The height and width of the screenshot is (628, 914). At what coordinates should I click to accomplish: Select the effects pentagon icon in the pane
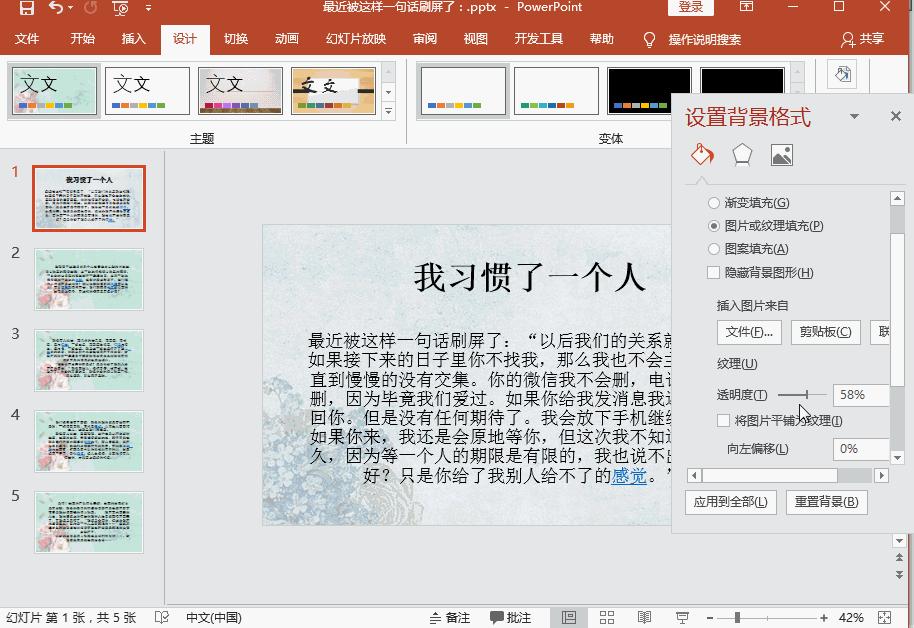coord(740,156)
